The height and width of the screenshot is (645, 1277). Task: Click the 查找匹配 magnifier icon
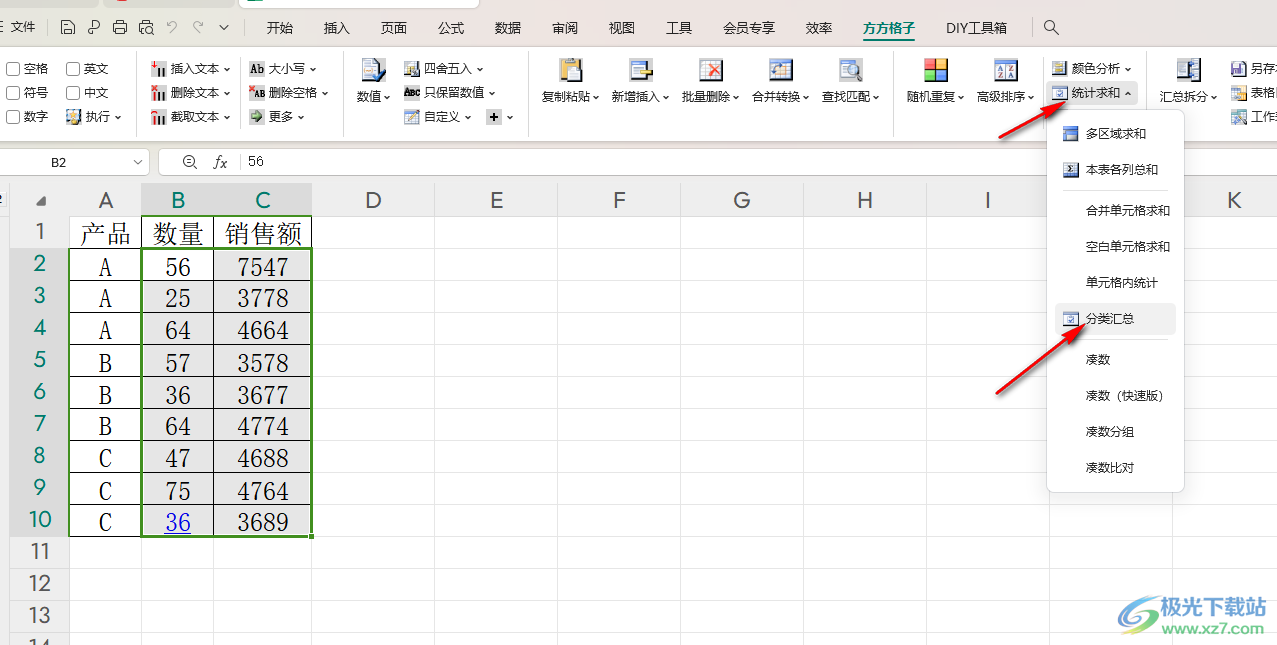tap(850, 71)
